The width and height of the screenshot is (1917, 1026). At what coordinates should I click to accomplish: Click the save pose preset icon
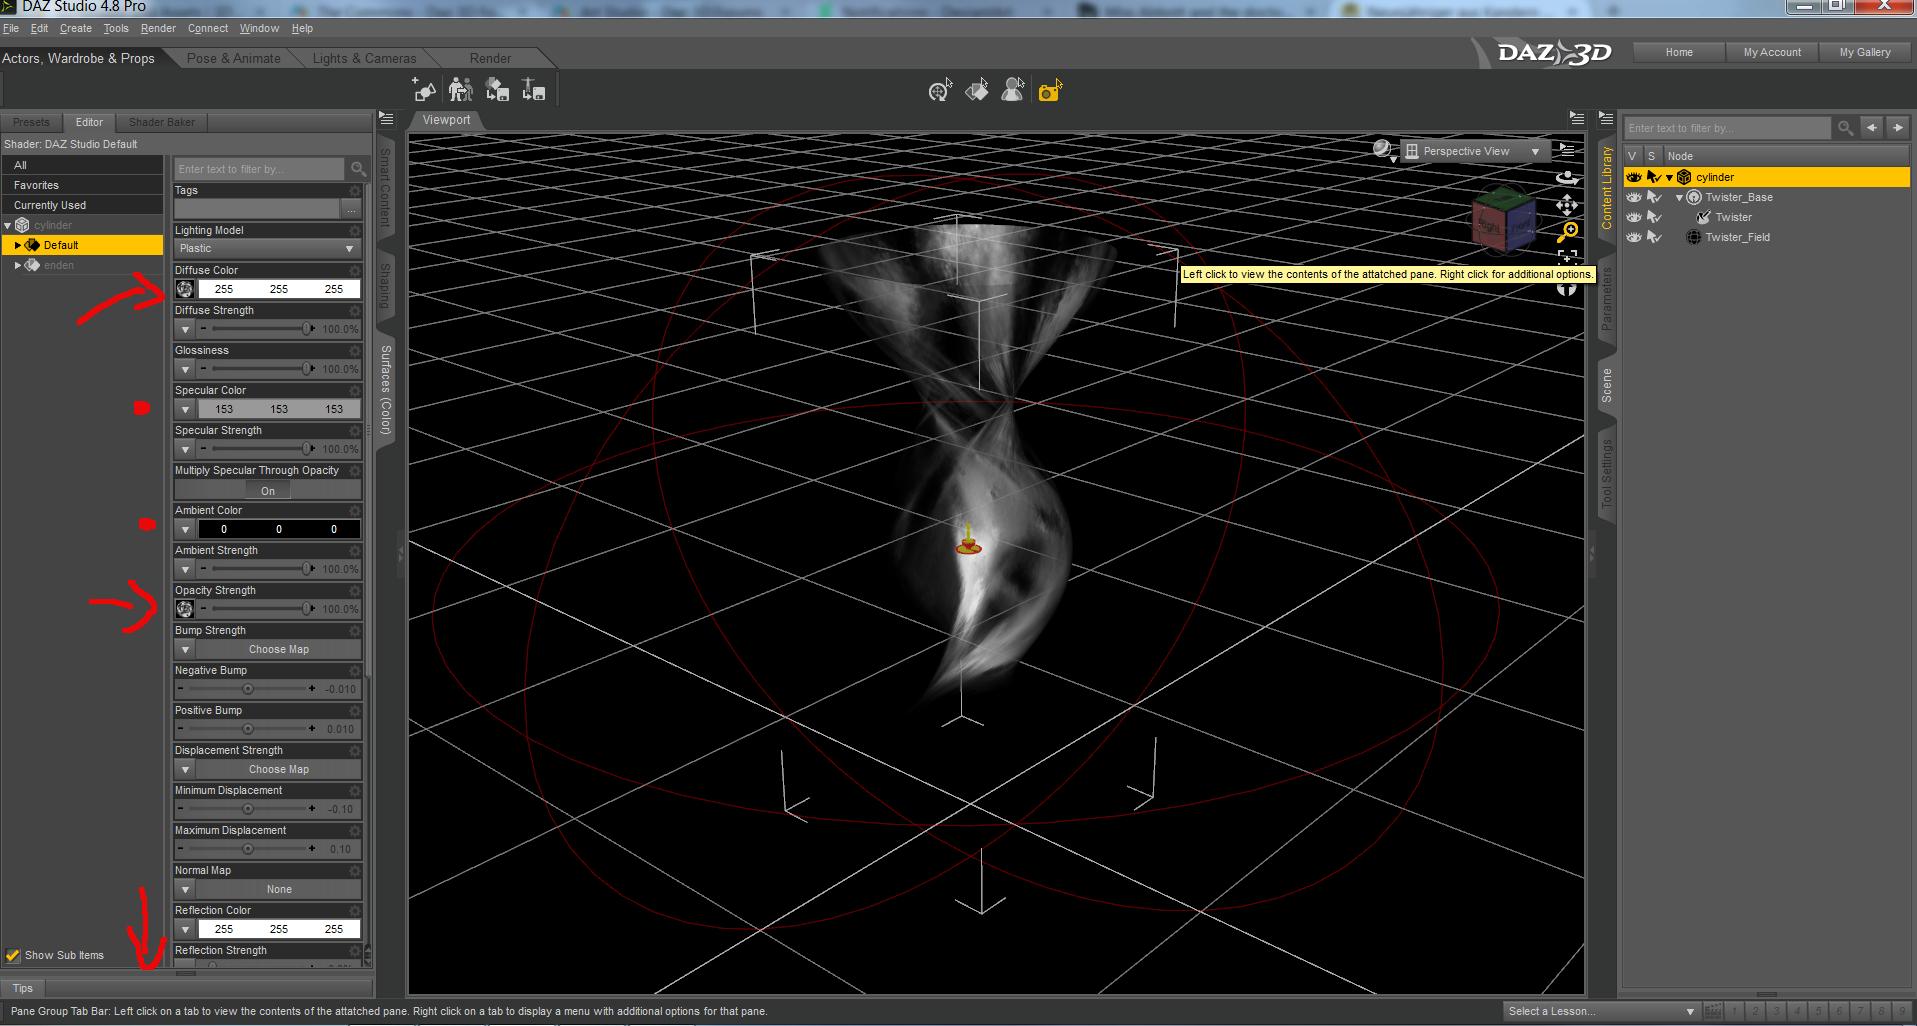pos(534,91)
